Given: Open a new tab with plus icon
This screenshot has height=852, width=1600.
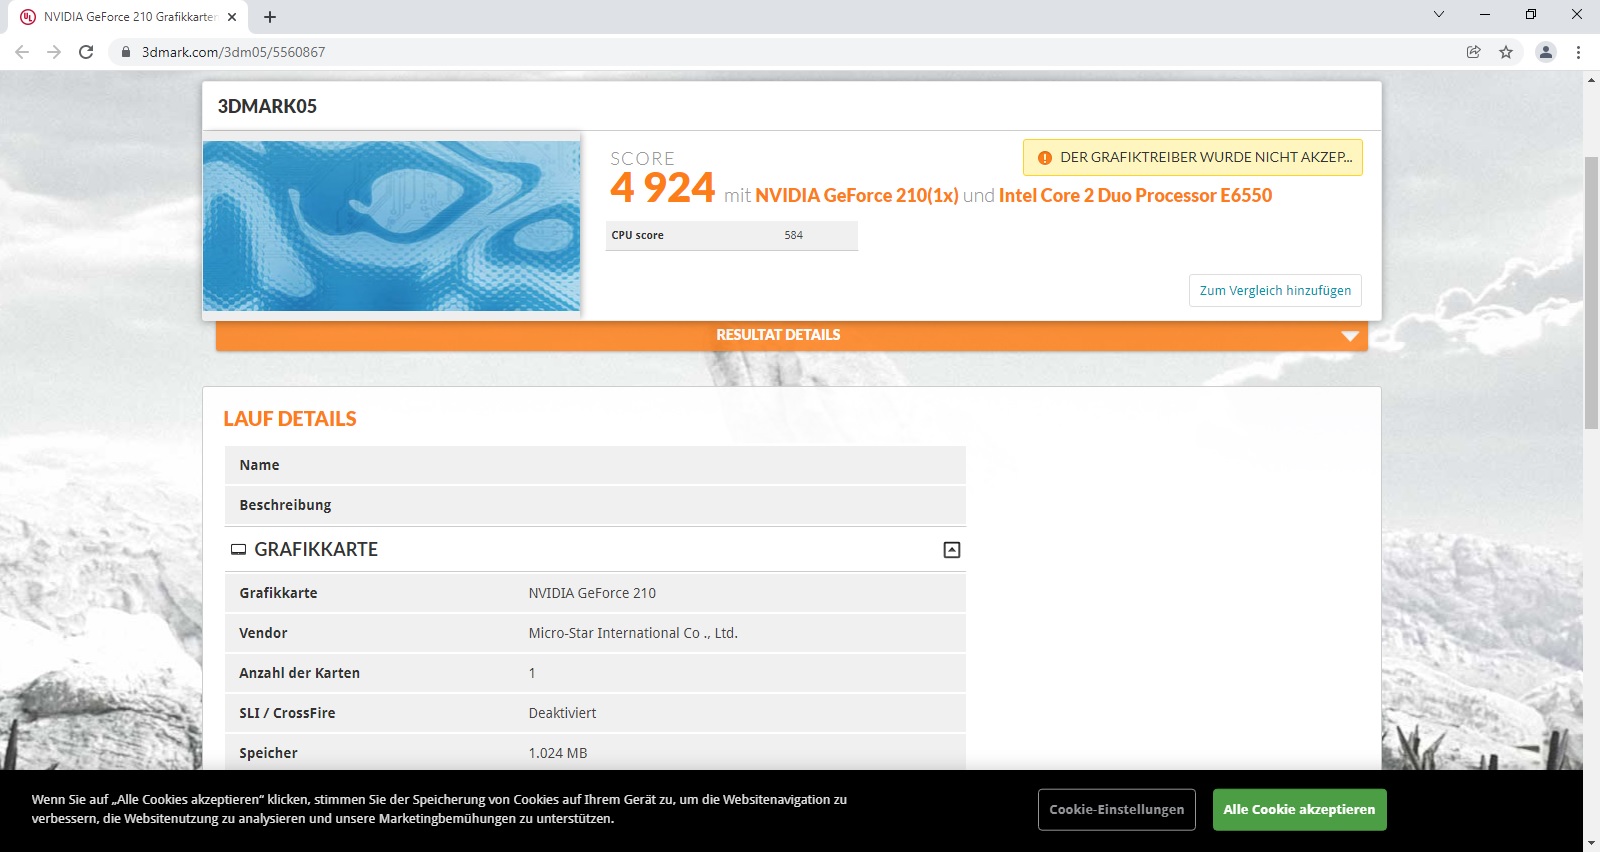Looking at the screenshot, I should click(270, 17).
